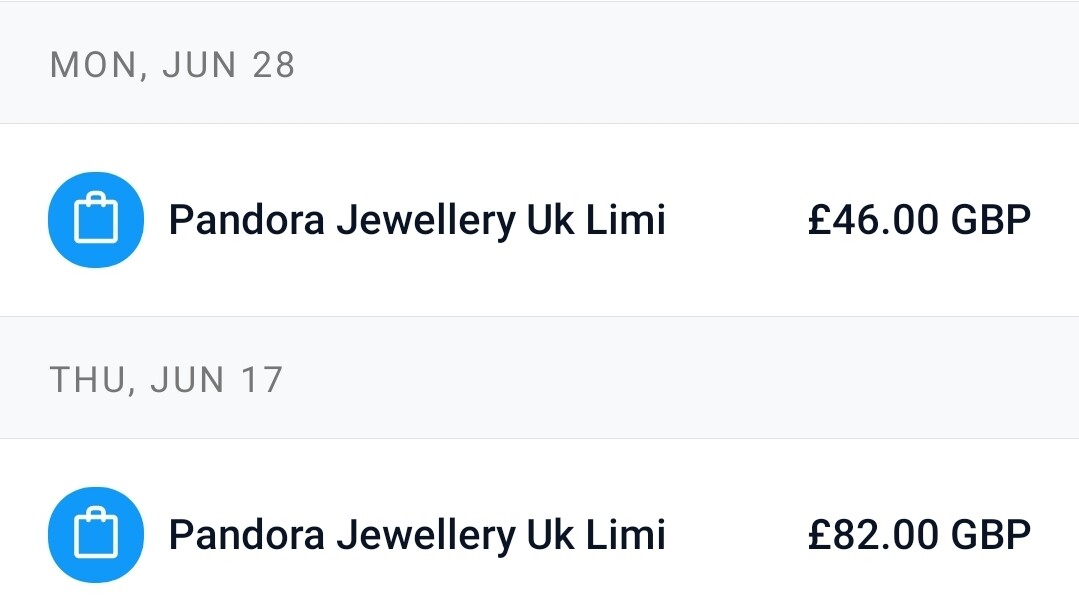
Task: Select the THU, JUN 17 date header
Action: click(x=167, y=380)
